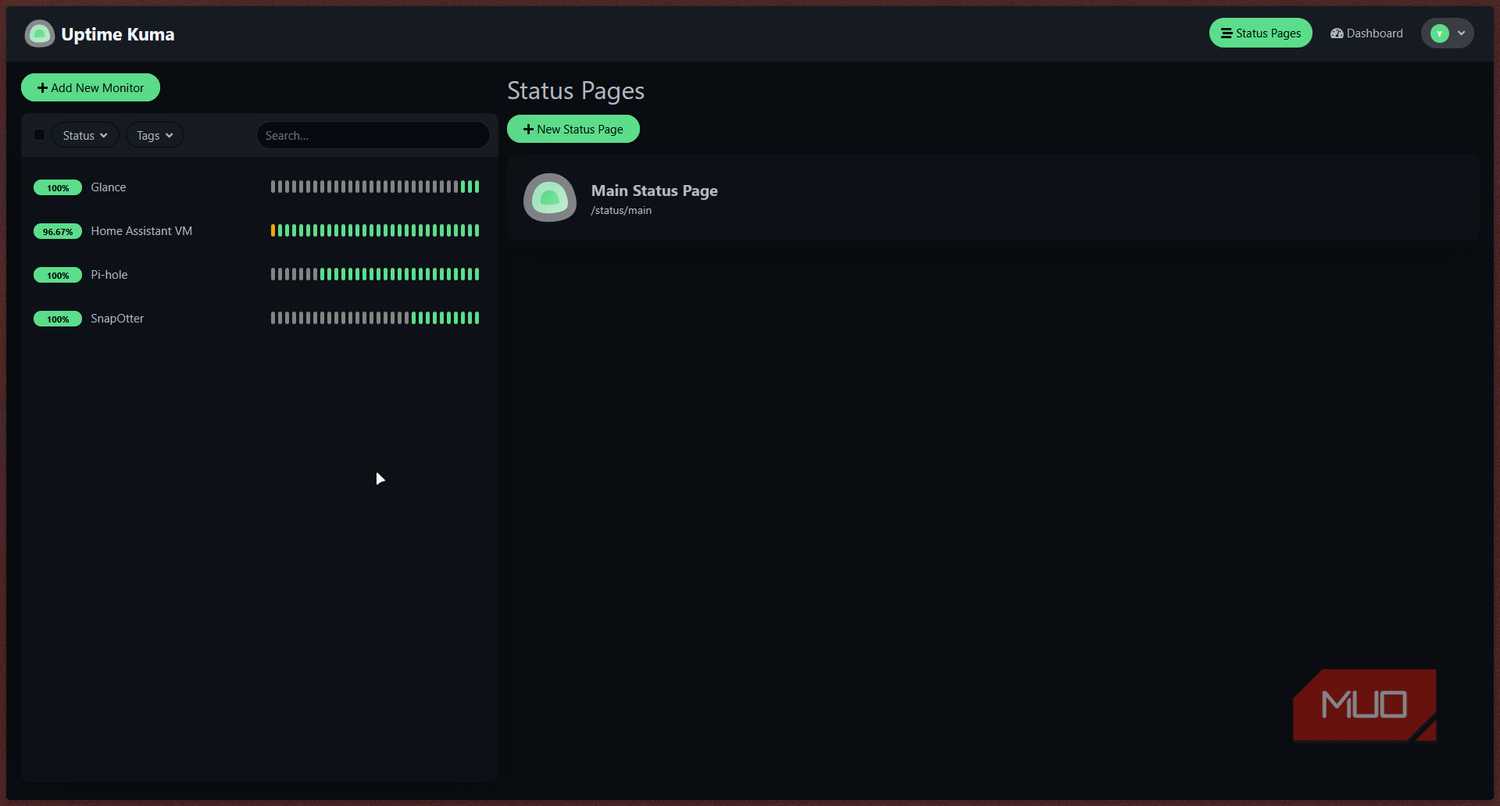Open the Status Pages tab in header
This screenshot has height=806, width=1500.
click(x=1260, y=33)
